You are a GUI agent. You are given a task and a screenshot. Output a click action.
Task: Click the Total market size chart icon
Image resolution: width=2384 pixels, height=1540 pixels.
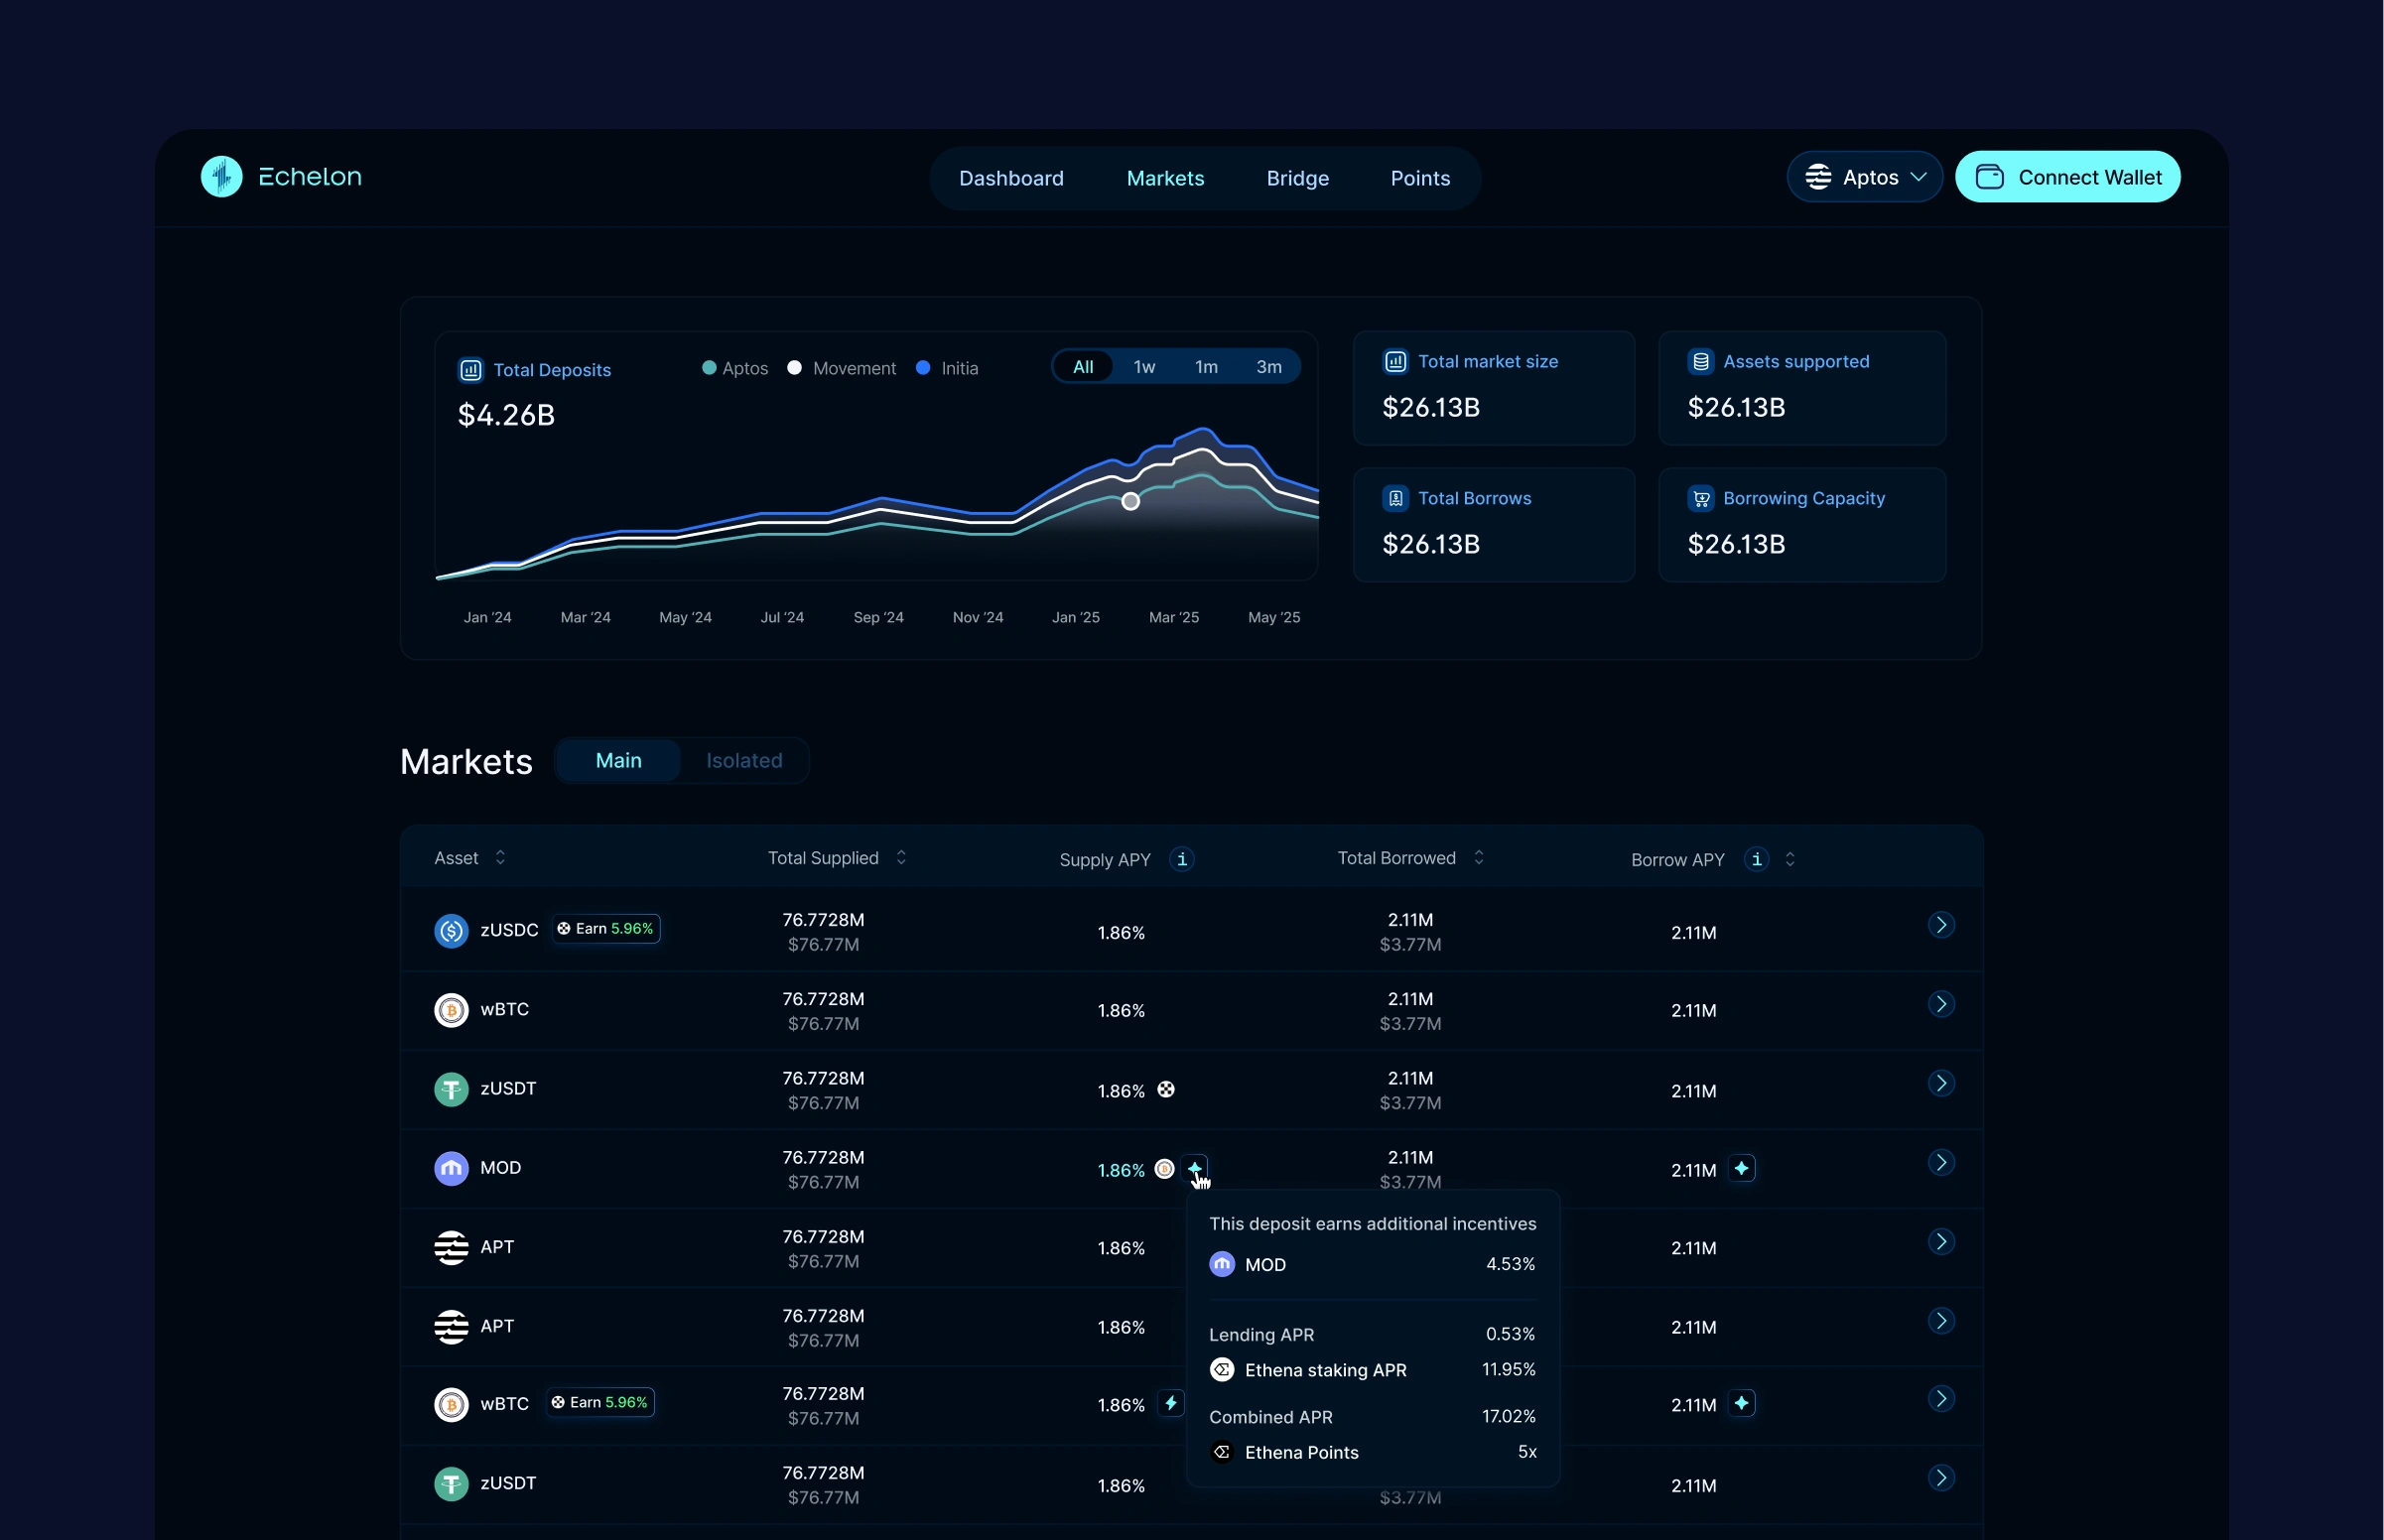point(1395,362)
